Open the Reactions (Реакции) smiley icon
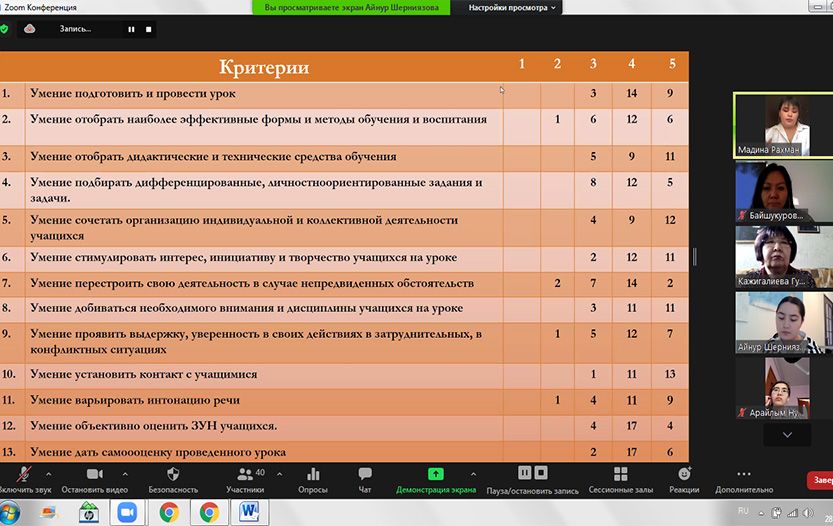Screen dimensions: 833x526 coord(684,474)
